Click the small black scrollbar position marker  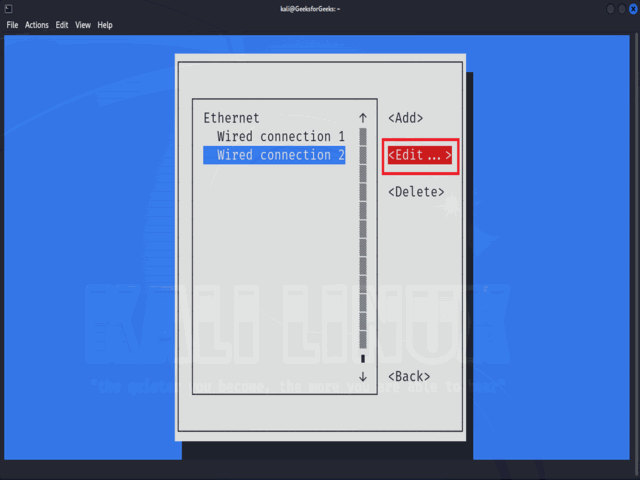(x=363, y=358)
